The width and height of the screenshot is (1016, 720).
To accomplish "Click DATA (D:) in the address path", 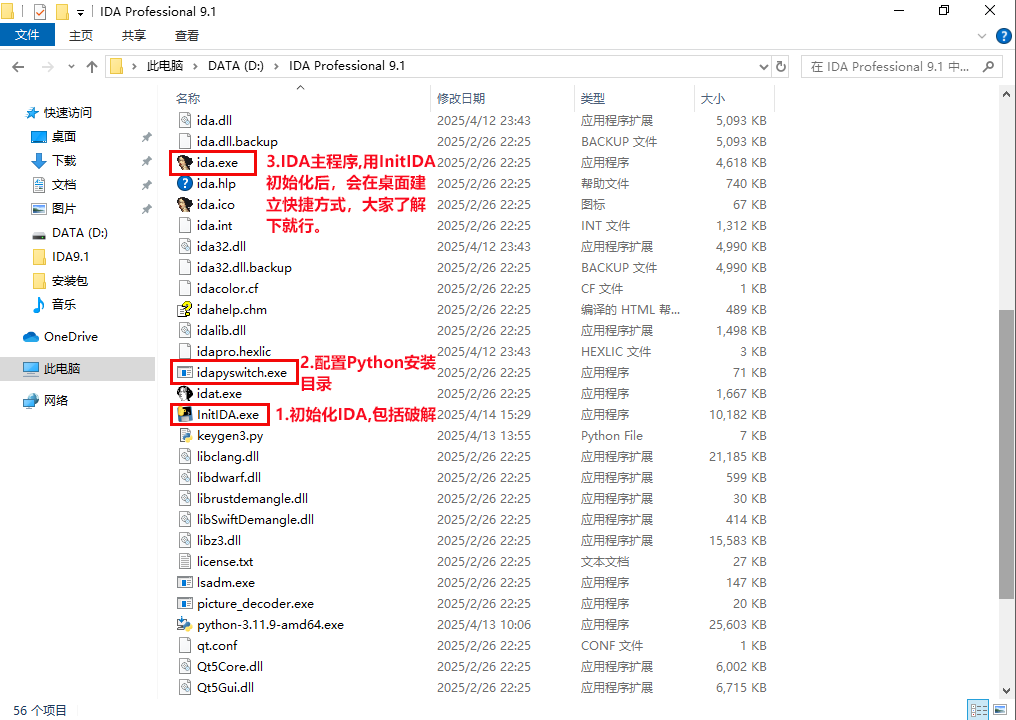I will (236, 66).
